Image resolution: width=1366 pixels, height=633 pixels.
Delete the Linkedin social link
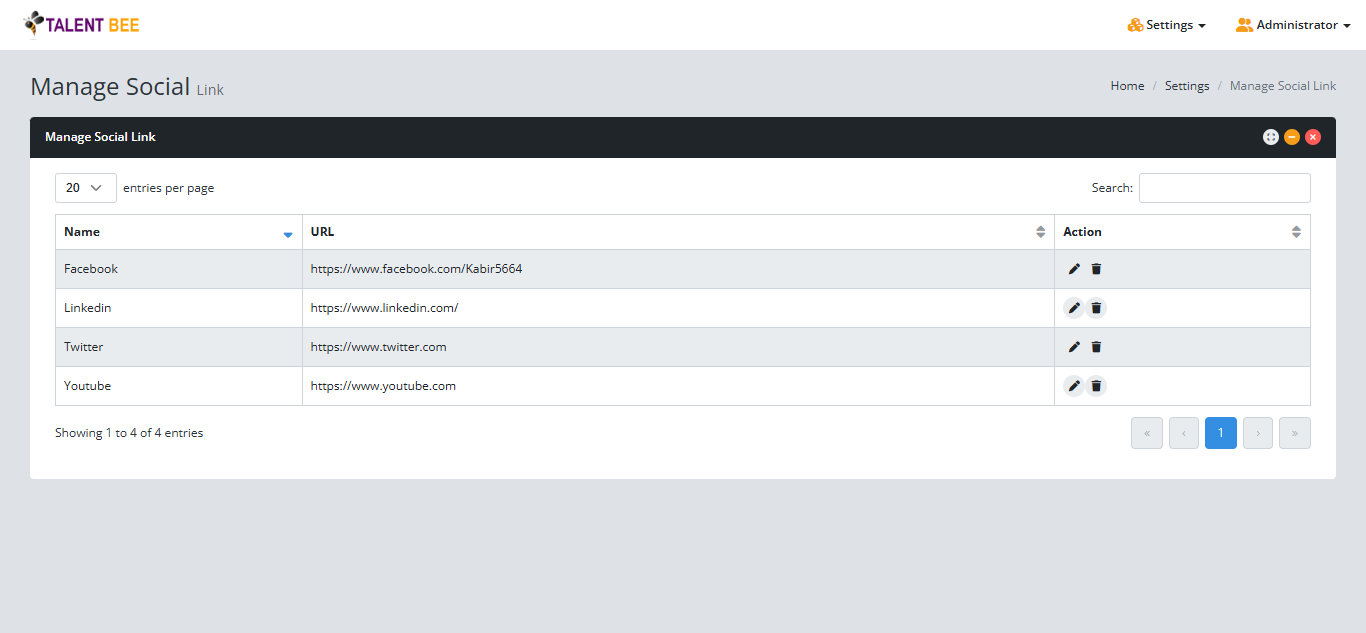[x=1096, y=307]
